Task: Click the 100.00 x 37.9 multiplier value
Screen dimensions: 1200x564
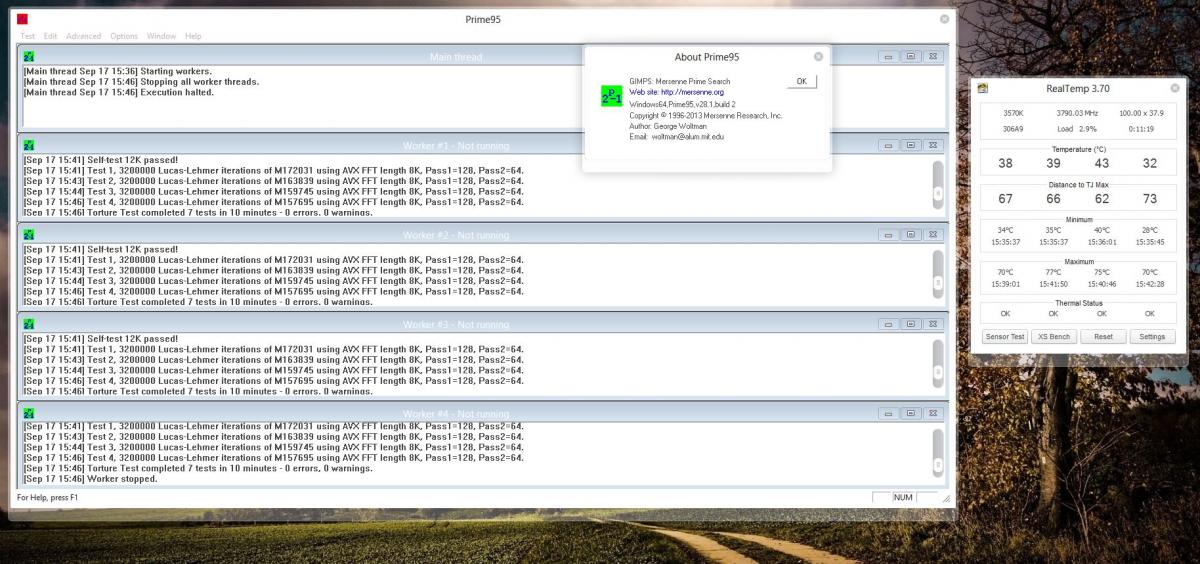Action: pos(1139,113)
